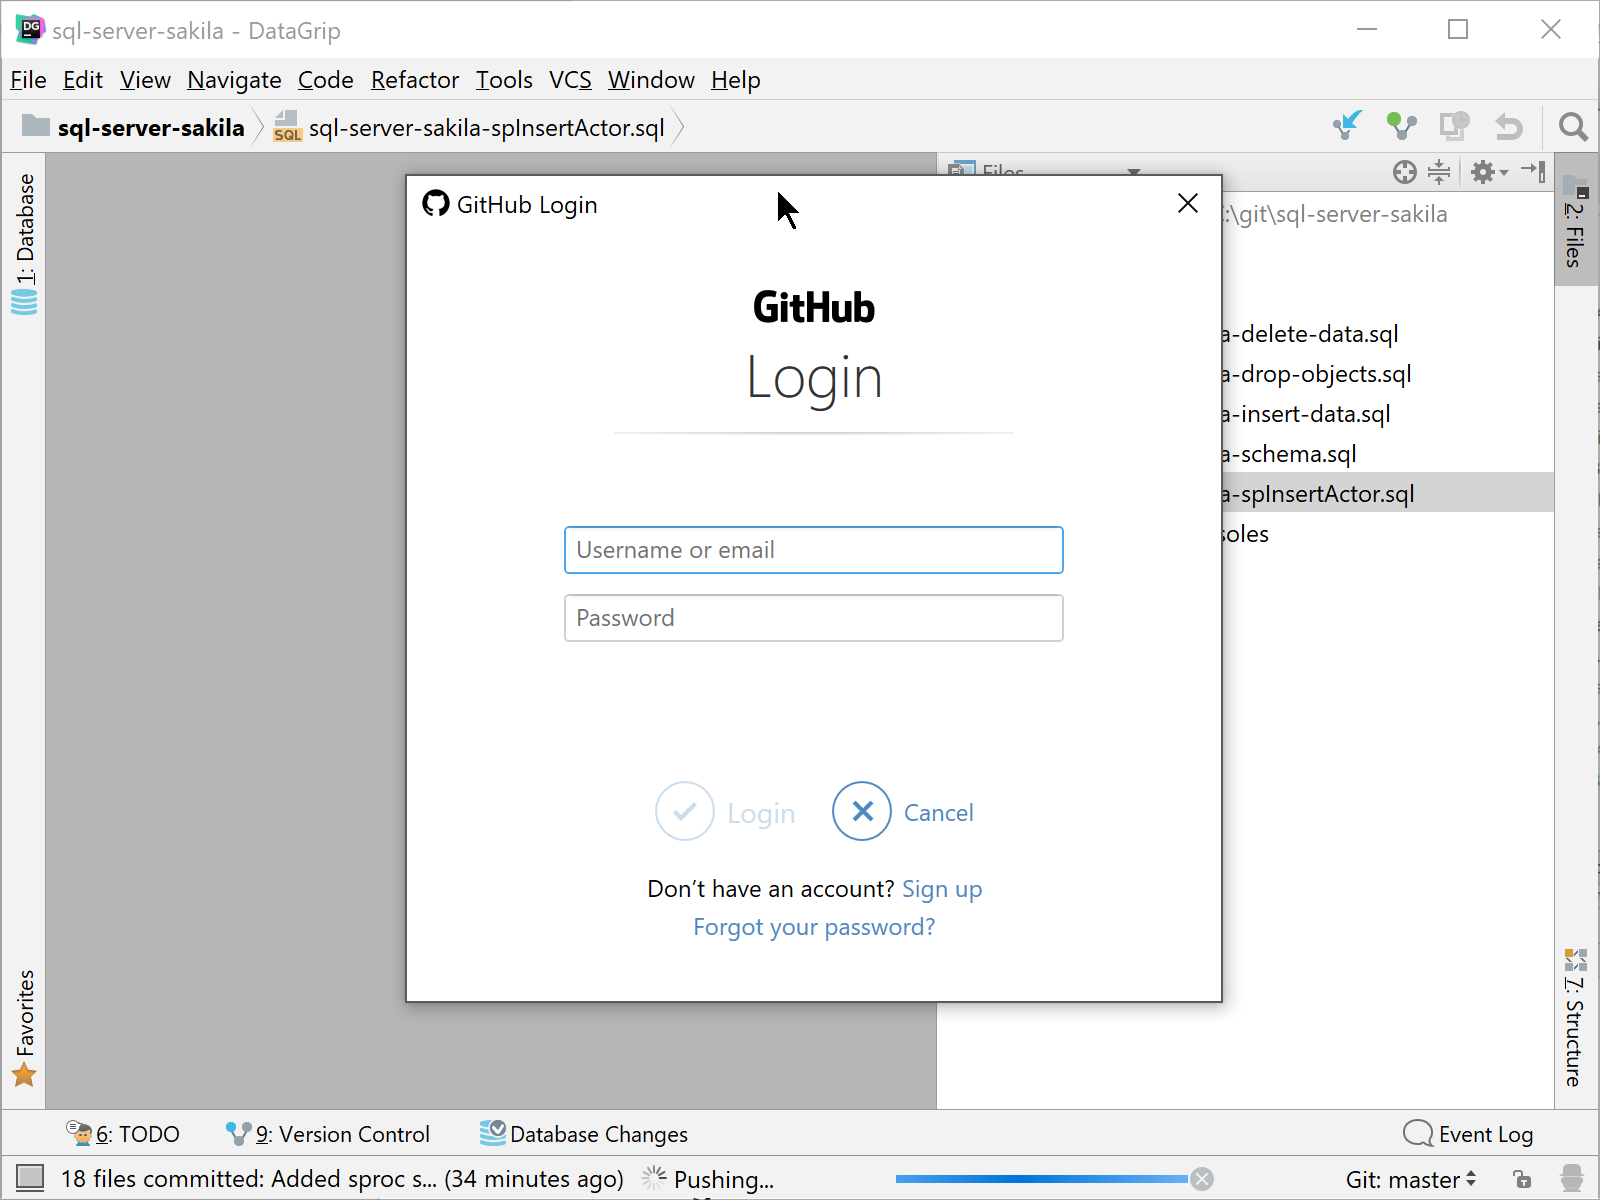This screenshot has height=1200, width=1600.
Task: Open the Files panel gear settings
Action: point(1488,172)
